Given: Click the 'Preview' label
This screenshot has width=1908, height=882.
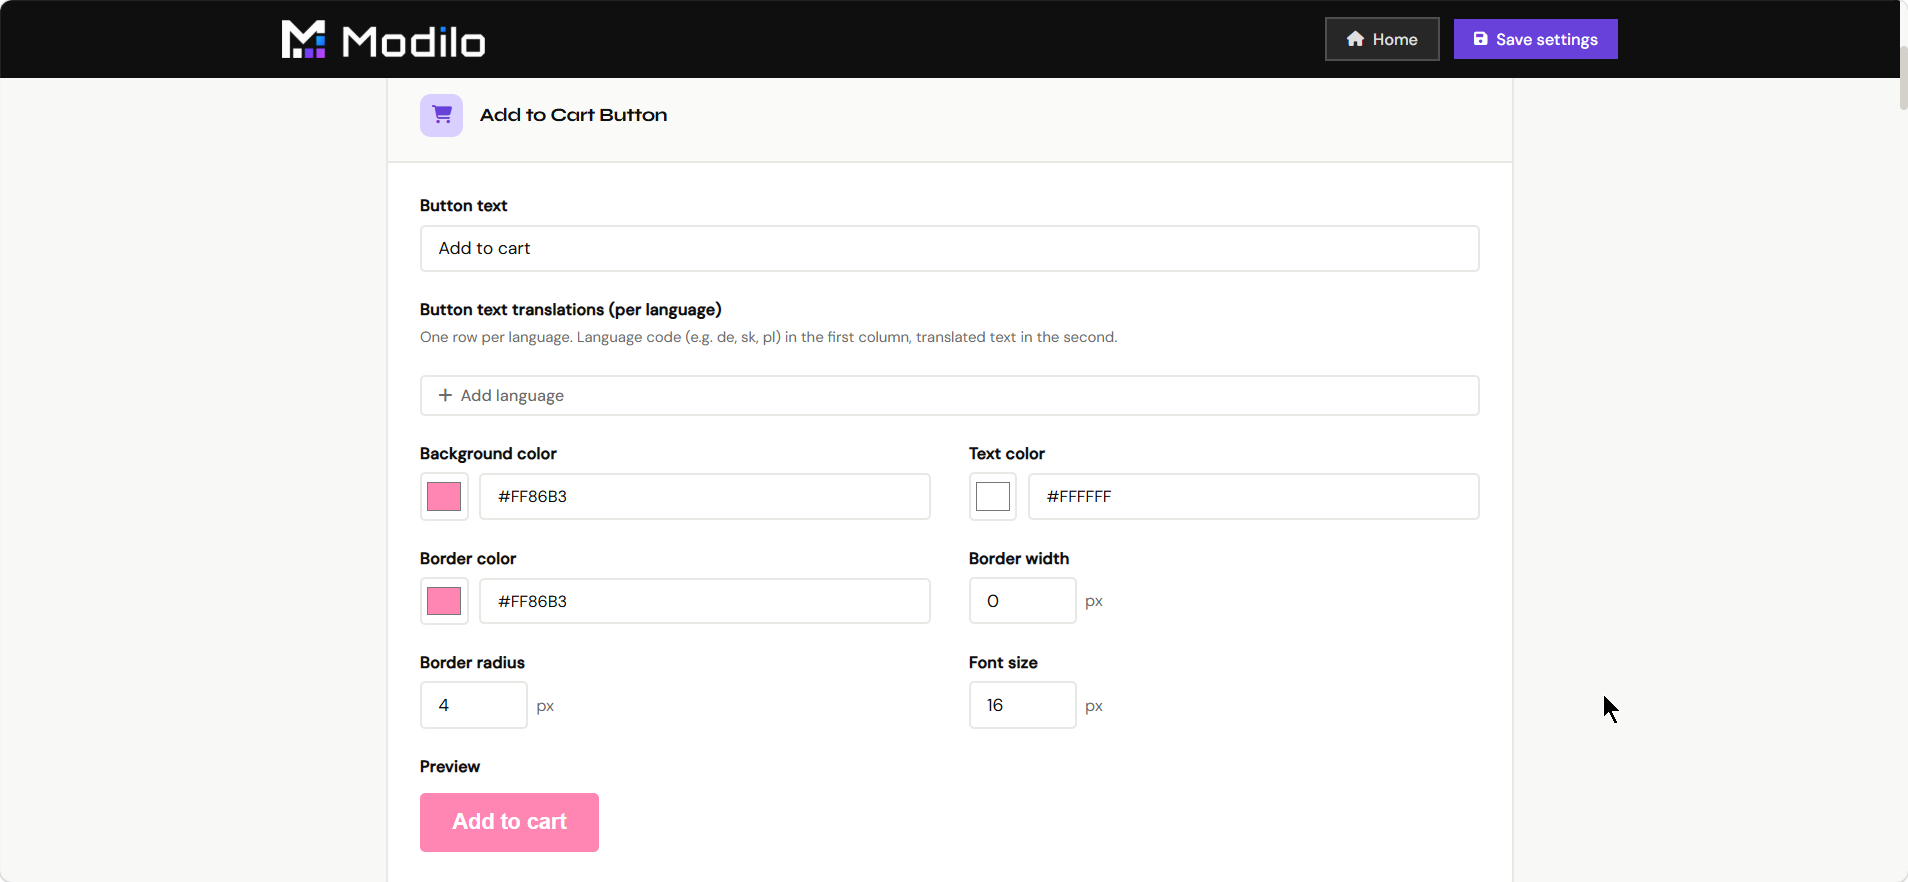Looking at the screenshot, I should (449, 766).
